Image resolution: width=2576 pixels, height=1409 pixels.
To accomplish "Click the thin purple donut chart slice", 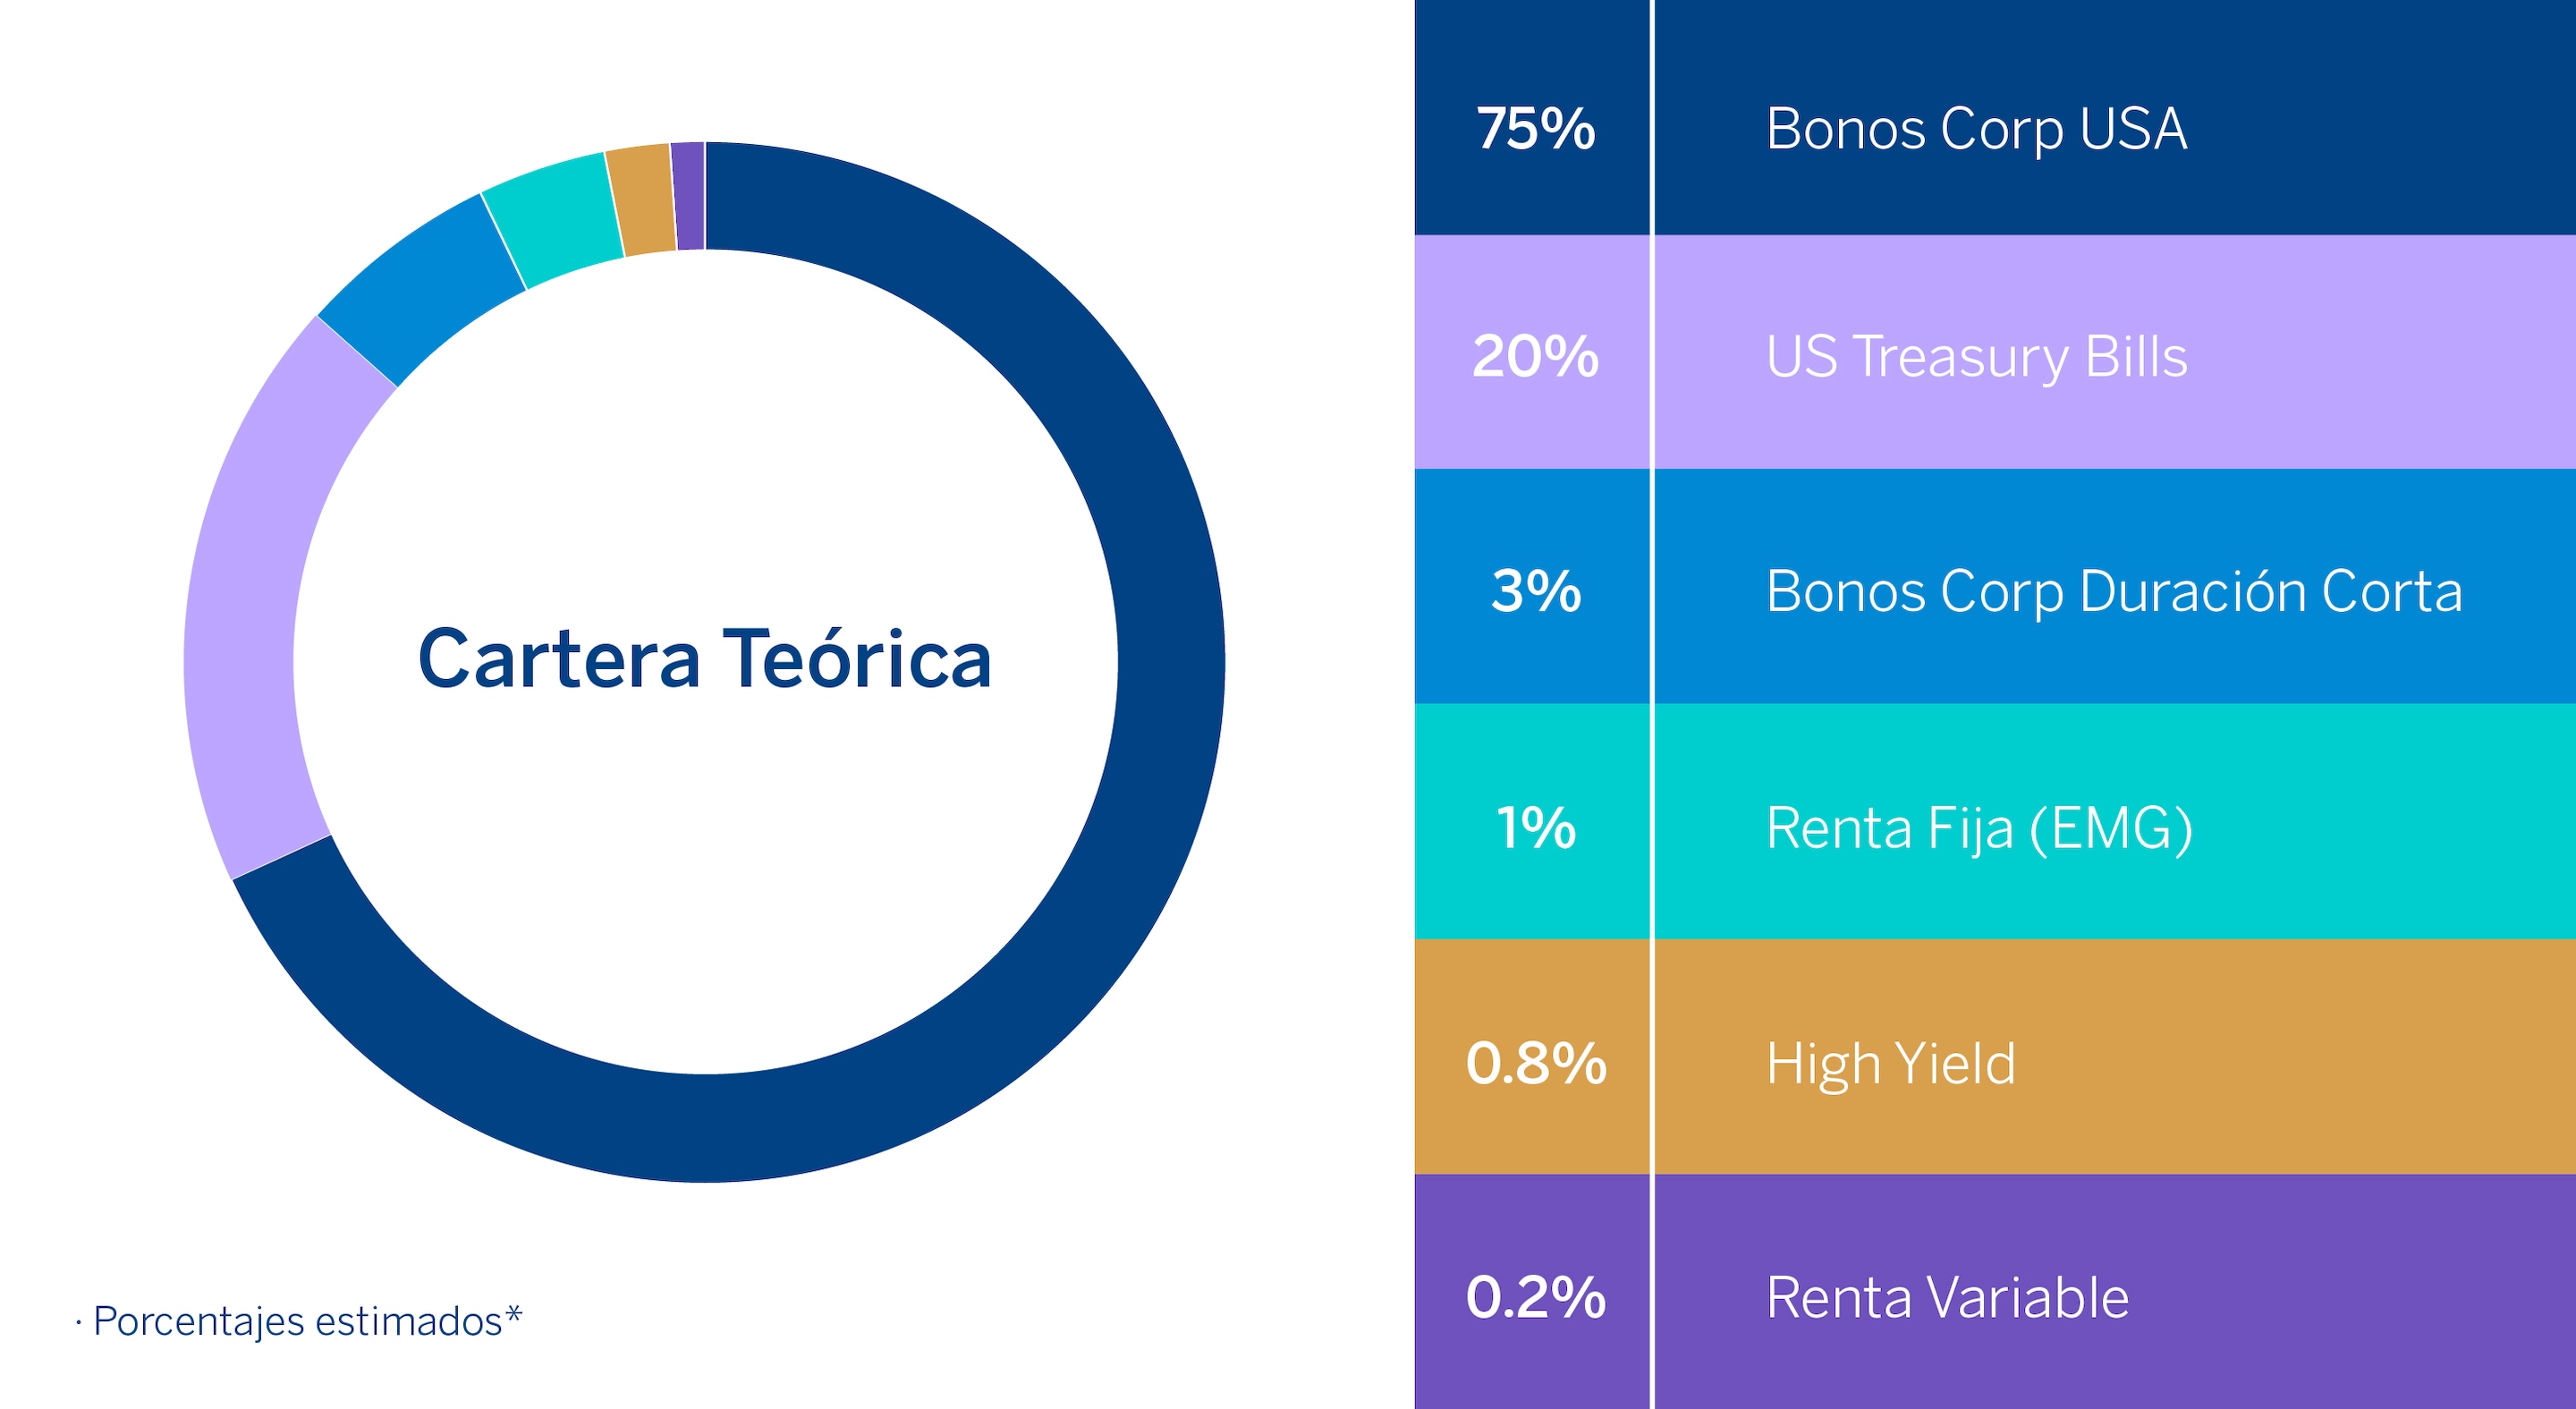I will (x=689, y=196).
